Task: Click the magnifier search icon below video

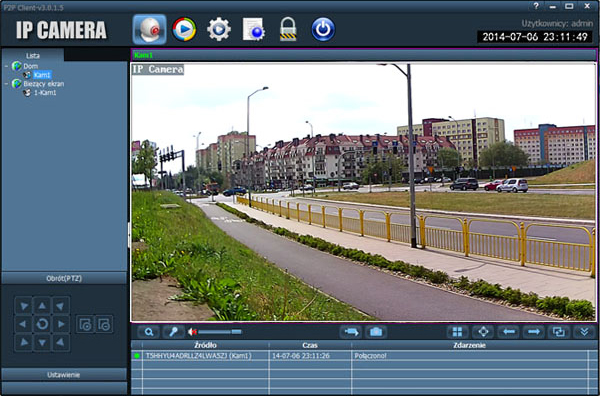Action: pyautogui.click(x=148, y=332)
